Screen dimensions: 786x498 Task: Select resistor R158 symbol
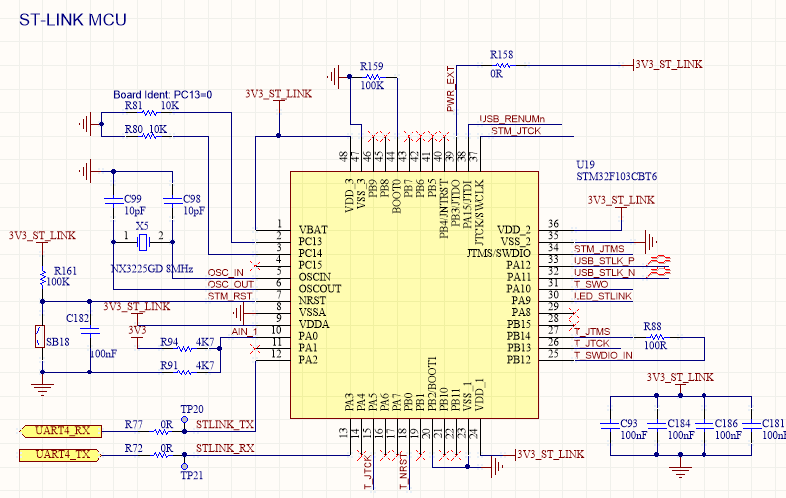tap(501, 65)
